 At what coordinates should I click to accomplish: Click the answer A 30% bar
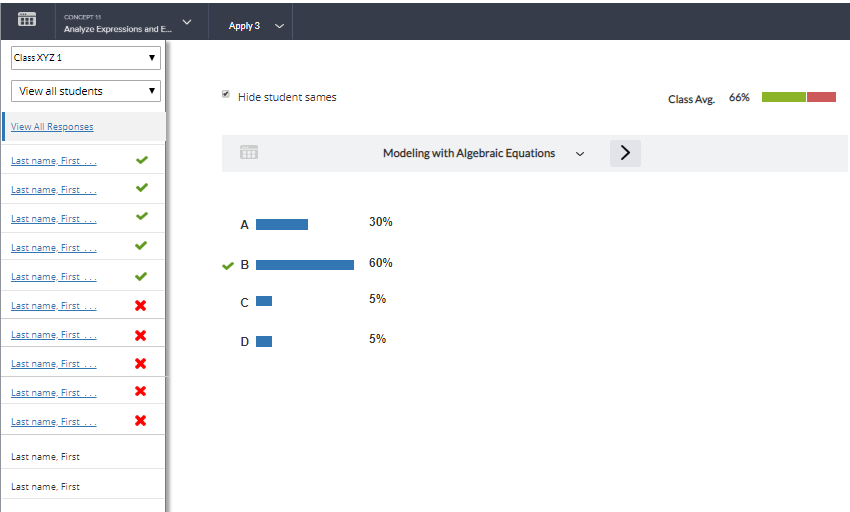(282, 225)
